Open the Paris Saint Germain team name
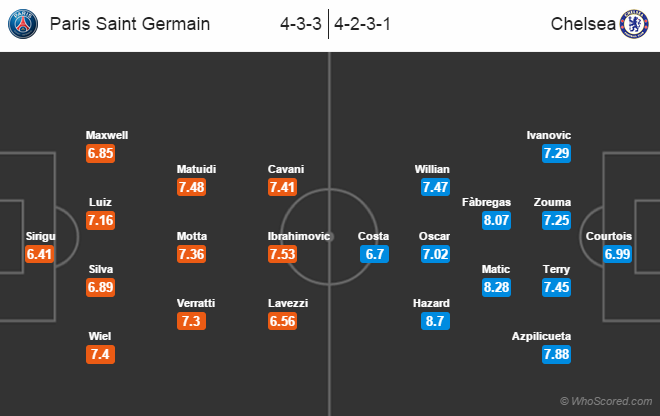Screen dimensions: 660x416 click(x=130, y=23)
